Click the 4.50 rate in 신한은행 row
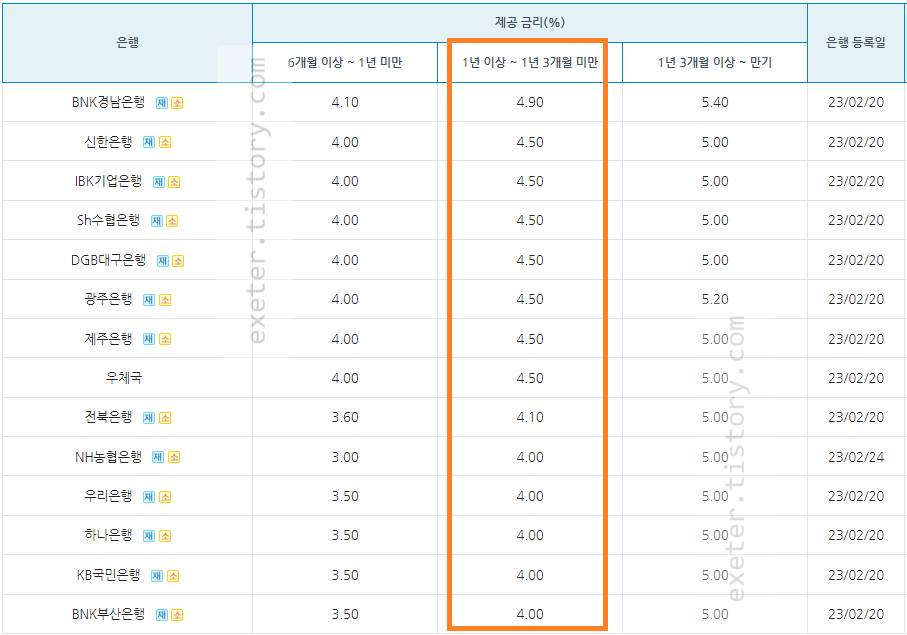This screenshot has height=635, width=907. point(530,142)
